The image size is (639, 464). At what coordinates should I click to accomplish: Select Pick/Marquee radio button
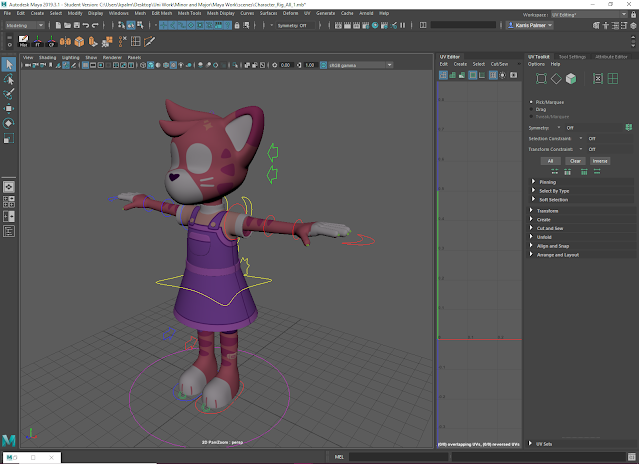point(531,102)
